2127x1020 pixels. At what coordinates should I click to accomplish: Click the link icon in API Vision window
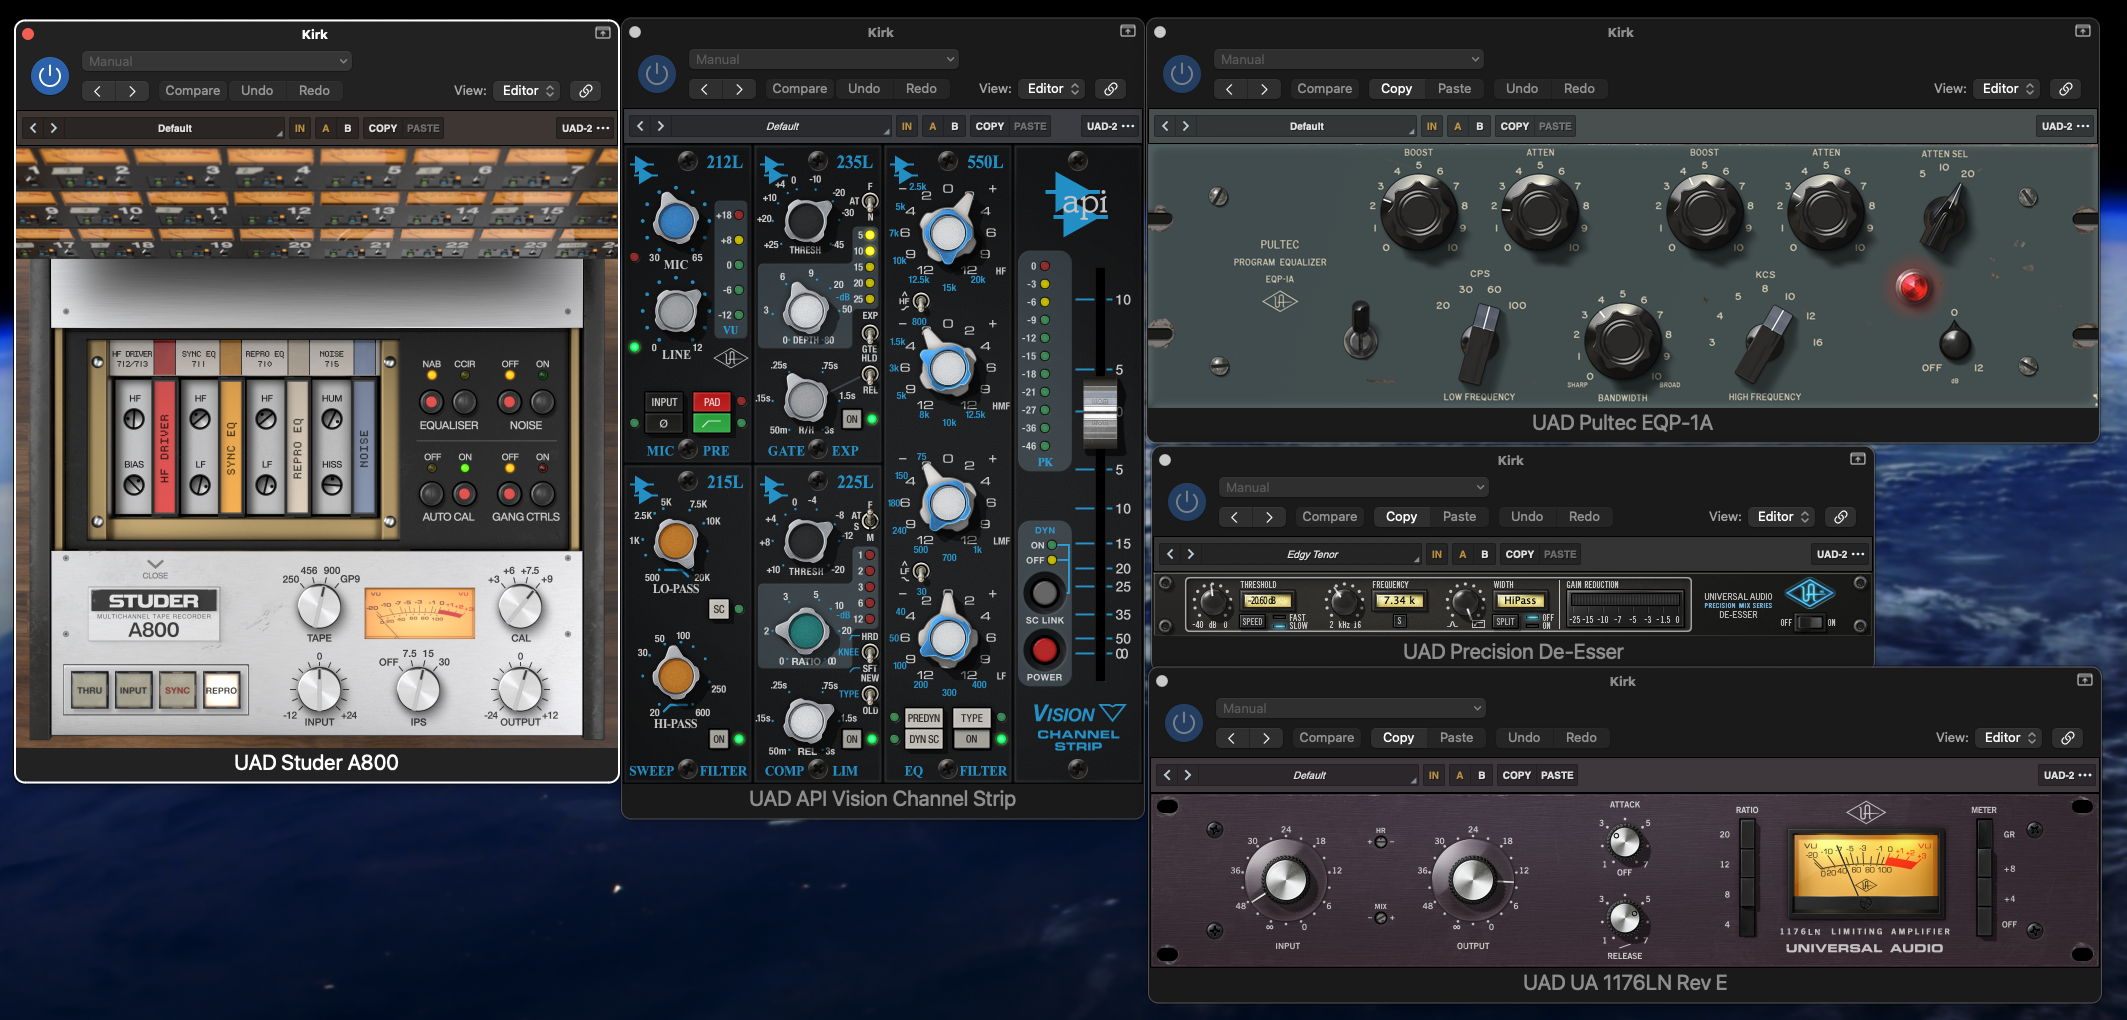tap(1110, 89)
